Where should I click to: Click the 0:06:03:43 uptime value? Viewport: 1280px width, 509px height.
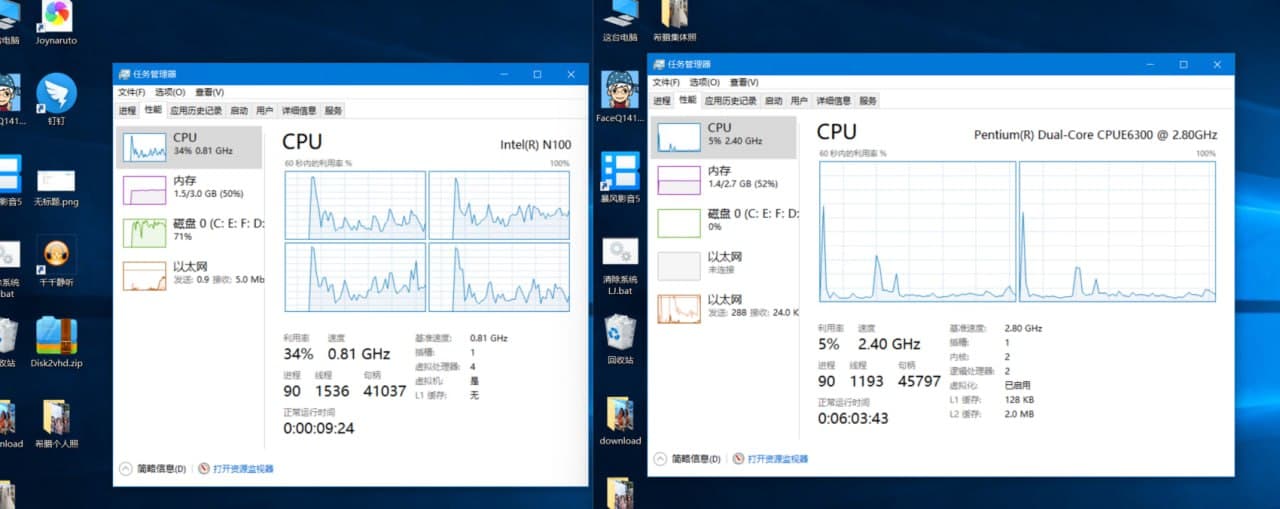pyautogui.click(x=853, y=418)
